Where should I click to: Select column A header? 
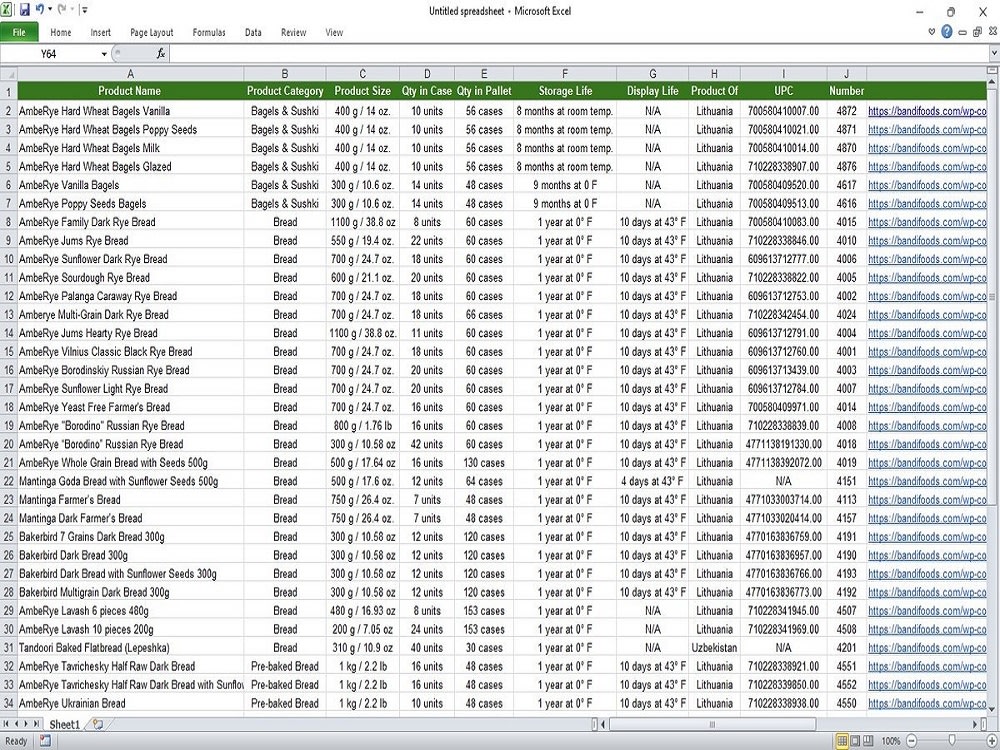click(130, 74)
